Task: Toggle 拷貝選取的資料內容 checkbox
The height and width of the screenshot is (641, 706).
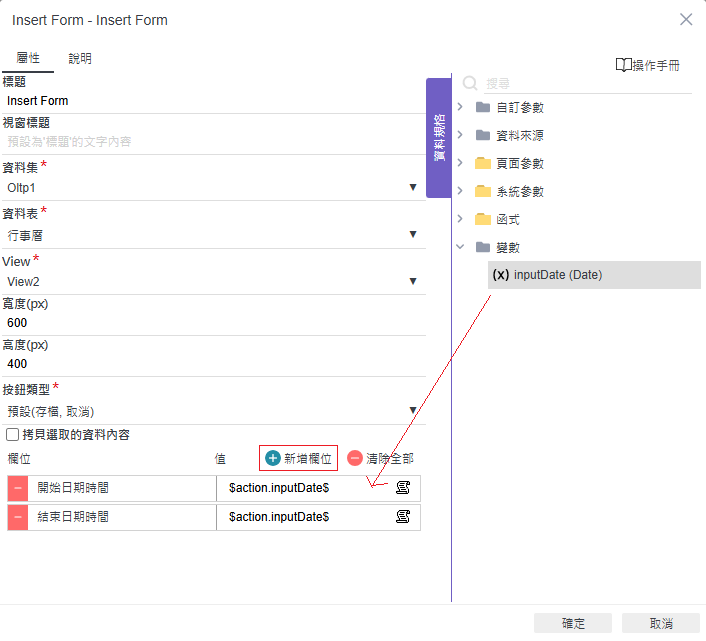Action: (12, 435)
